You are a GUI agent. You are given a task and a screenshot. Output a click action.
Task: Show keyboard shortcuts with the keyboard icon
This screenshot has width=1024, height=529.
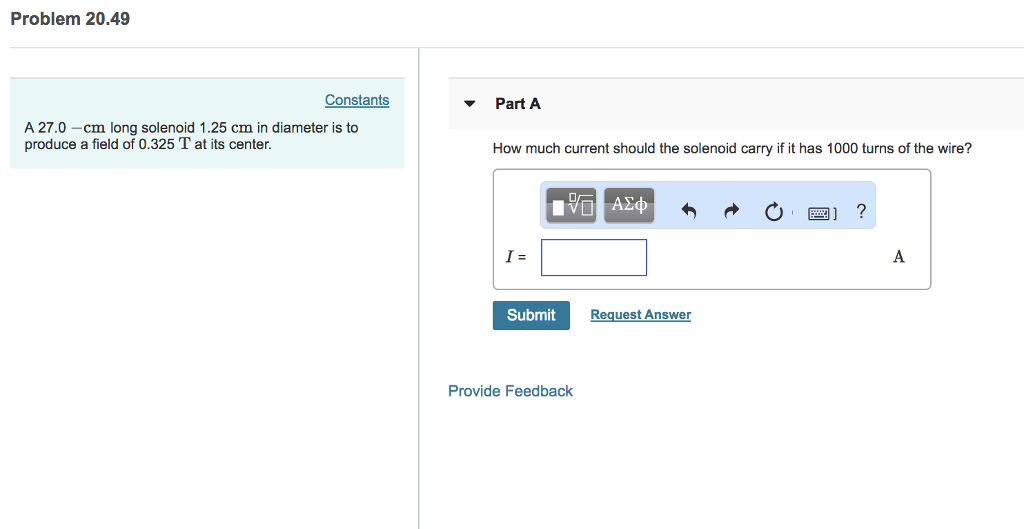[820, 213]
